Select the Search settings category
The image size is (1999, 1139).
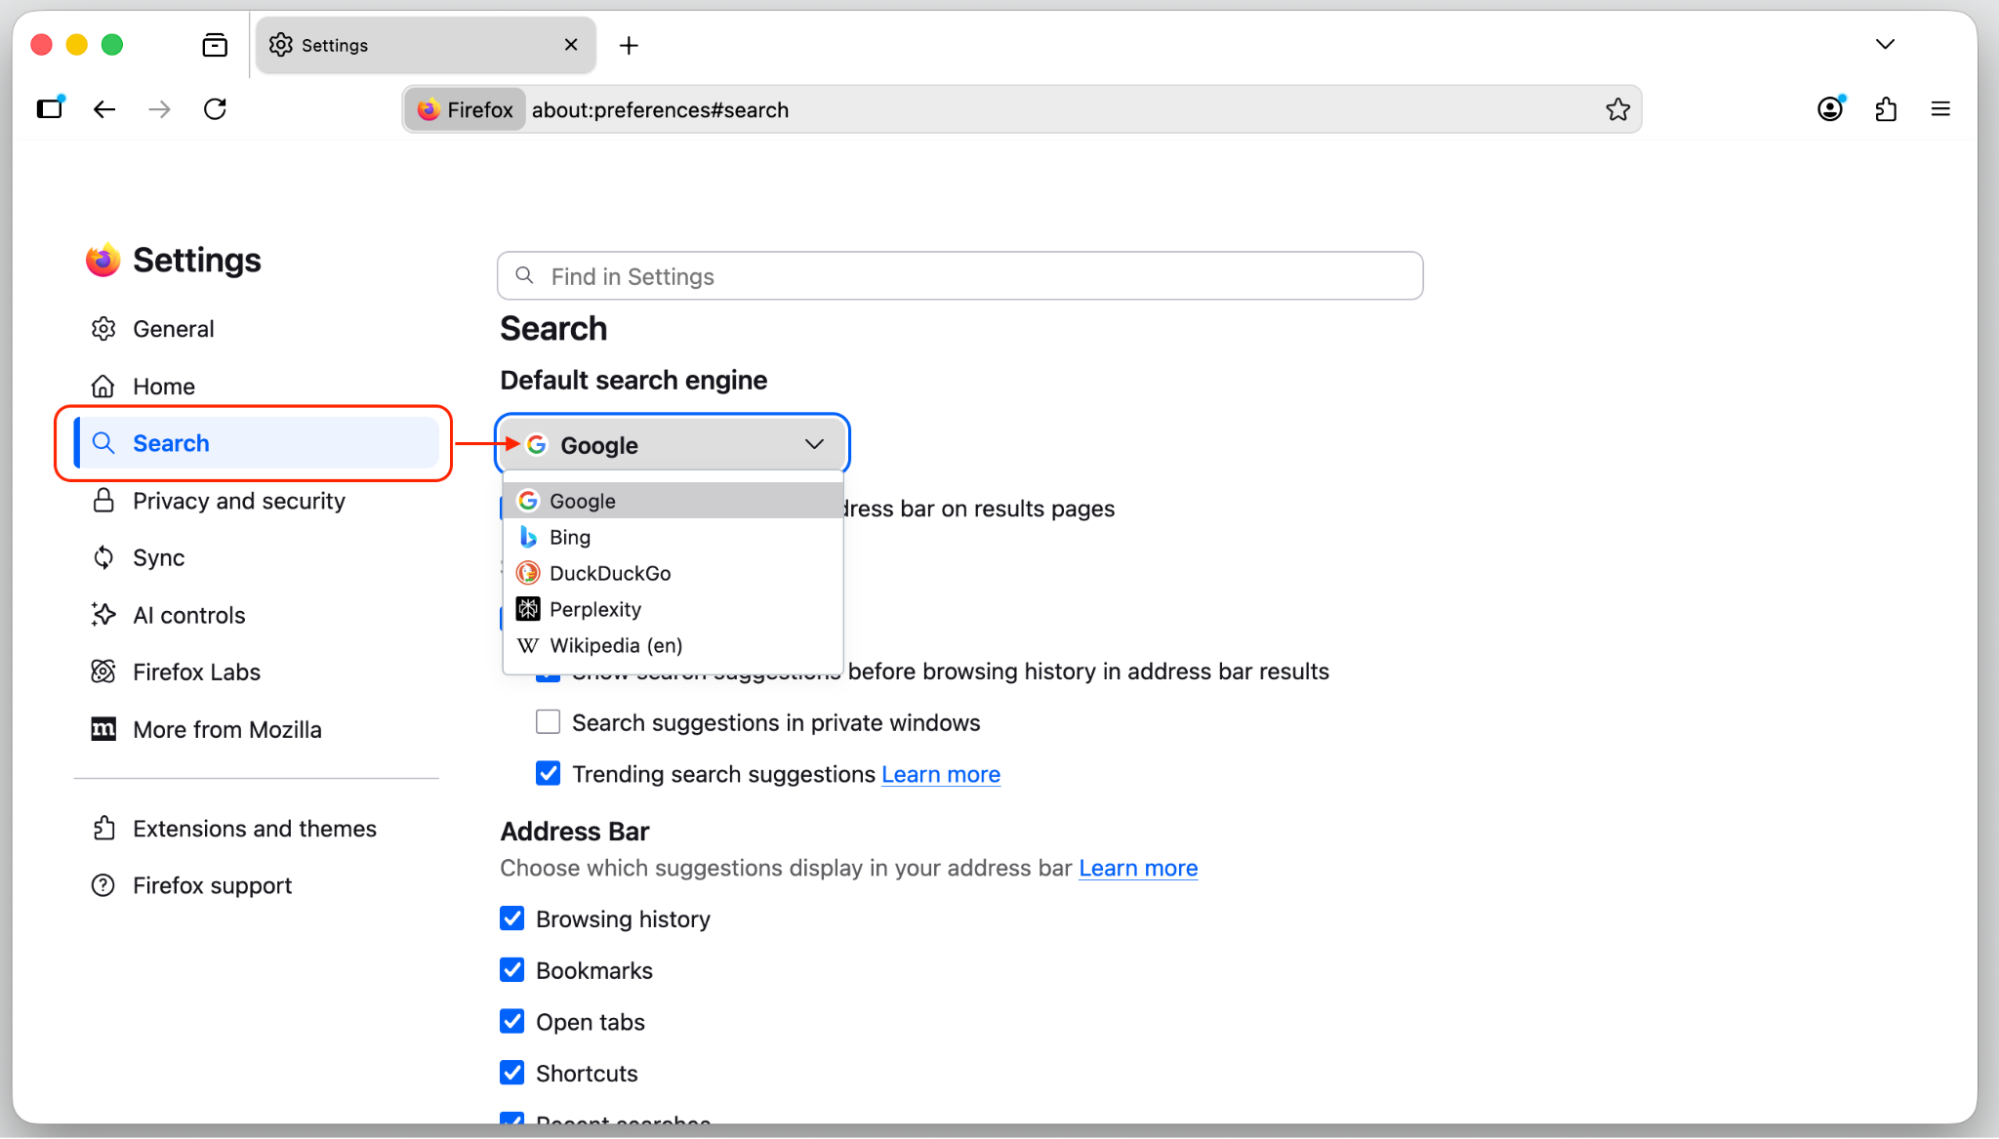click(x=256, y=443)
